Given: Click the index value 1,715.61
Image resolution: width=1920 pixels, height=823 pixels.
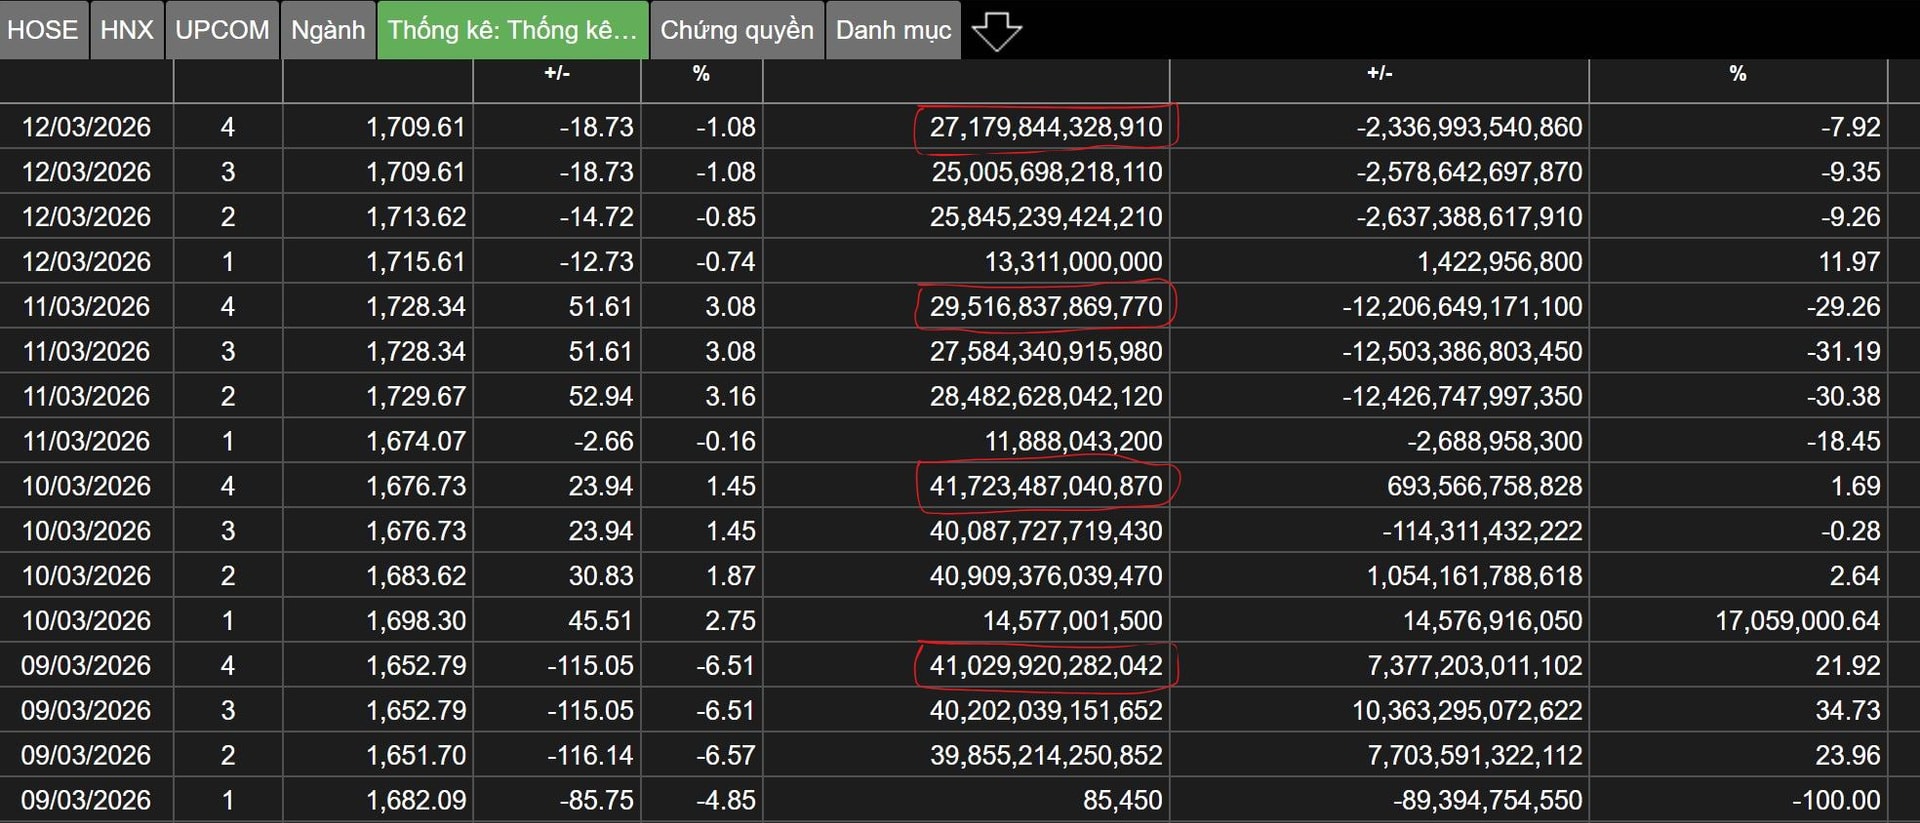Looking at the screenshot, I should point(415,262).
